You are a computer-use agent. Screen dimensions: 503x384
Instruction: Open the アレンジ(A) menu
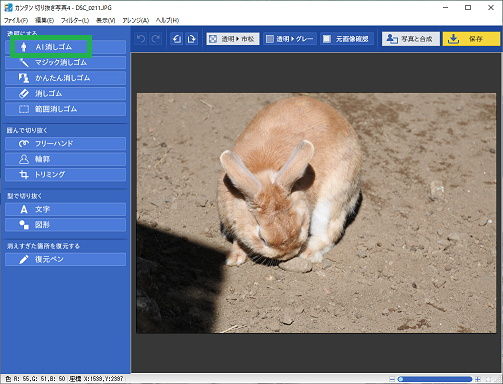click(x=135, y=21)
